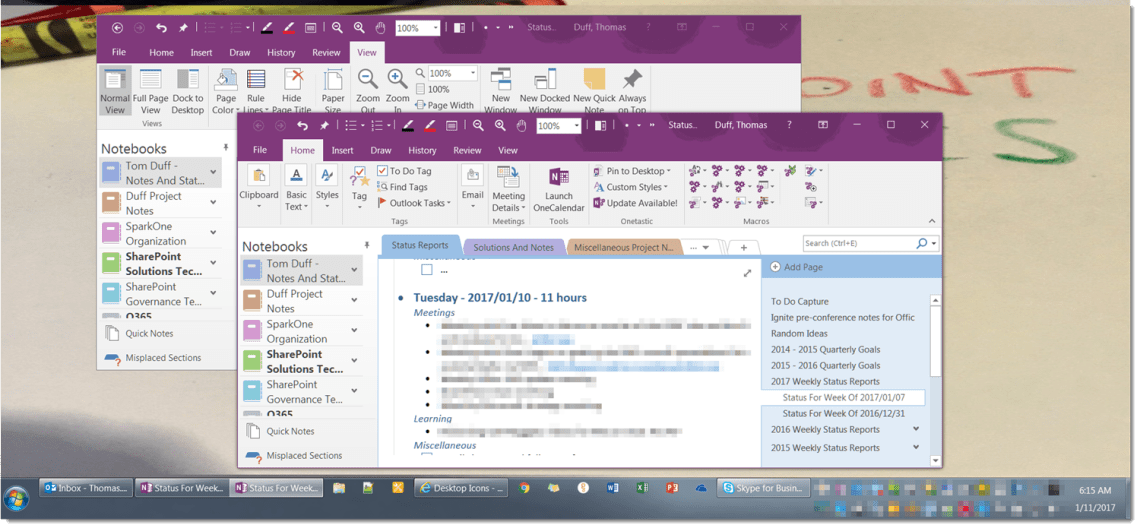This screenshot has width=1140, height=528.
Task: Select Solutions And Notes section tab
Action: tap(514, 247)
